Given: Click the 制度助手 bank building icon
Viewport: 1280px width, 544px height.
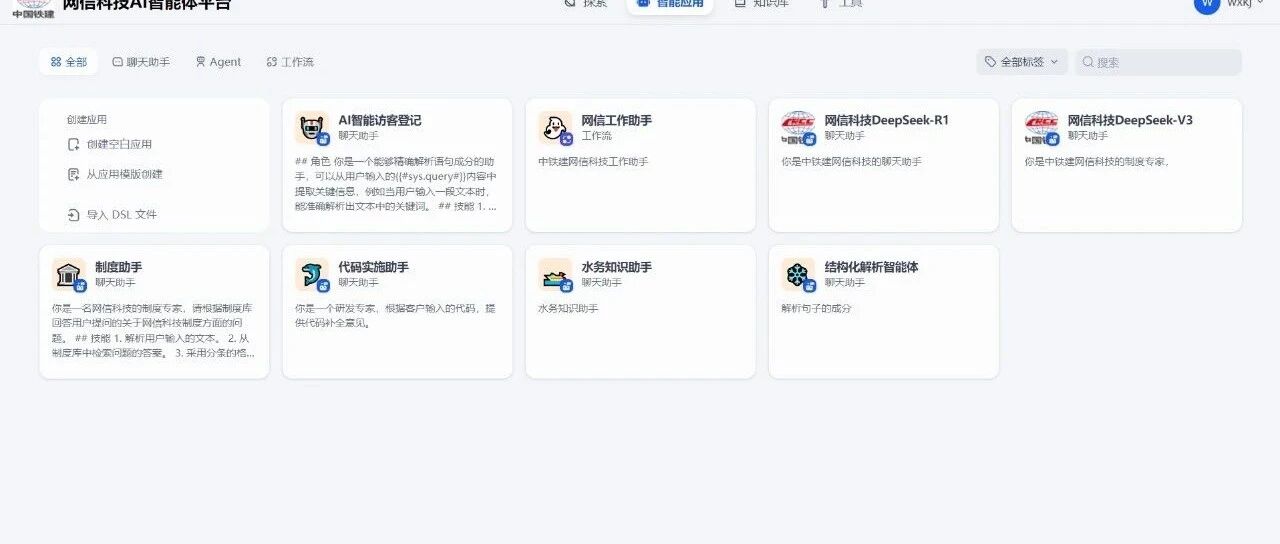Looking at the screenshot, I should tap(69, 274).
